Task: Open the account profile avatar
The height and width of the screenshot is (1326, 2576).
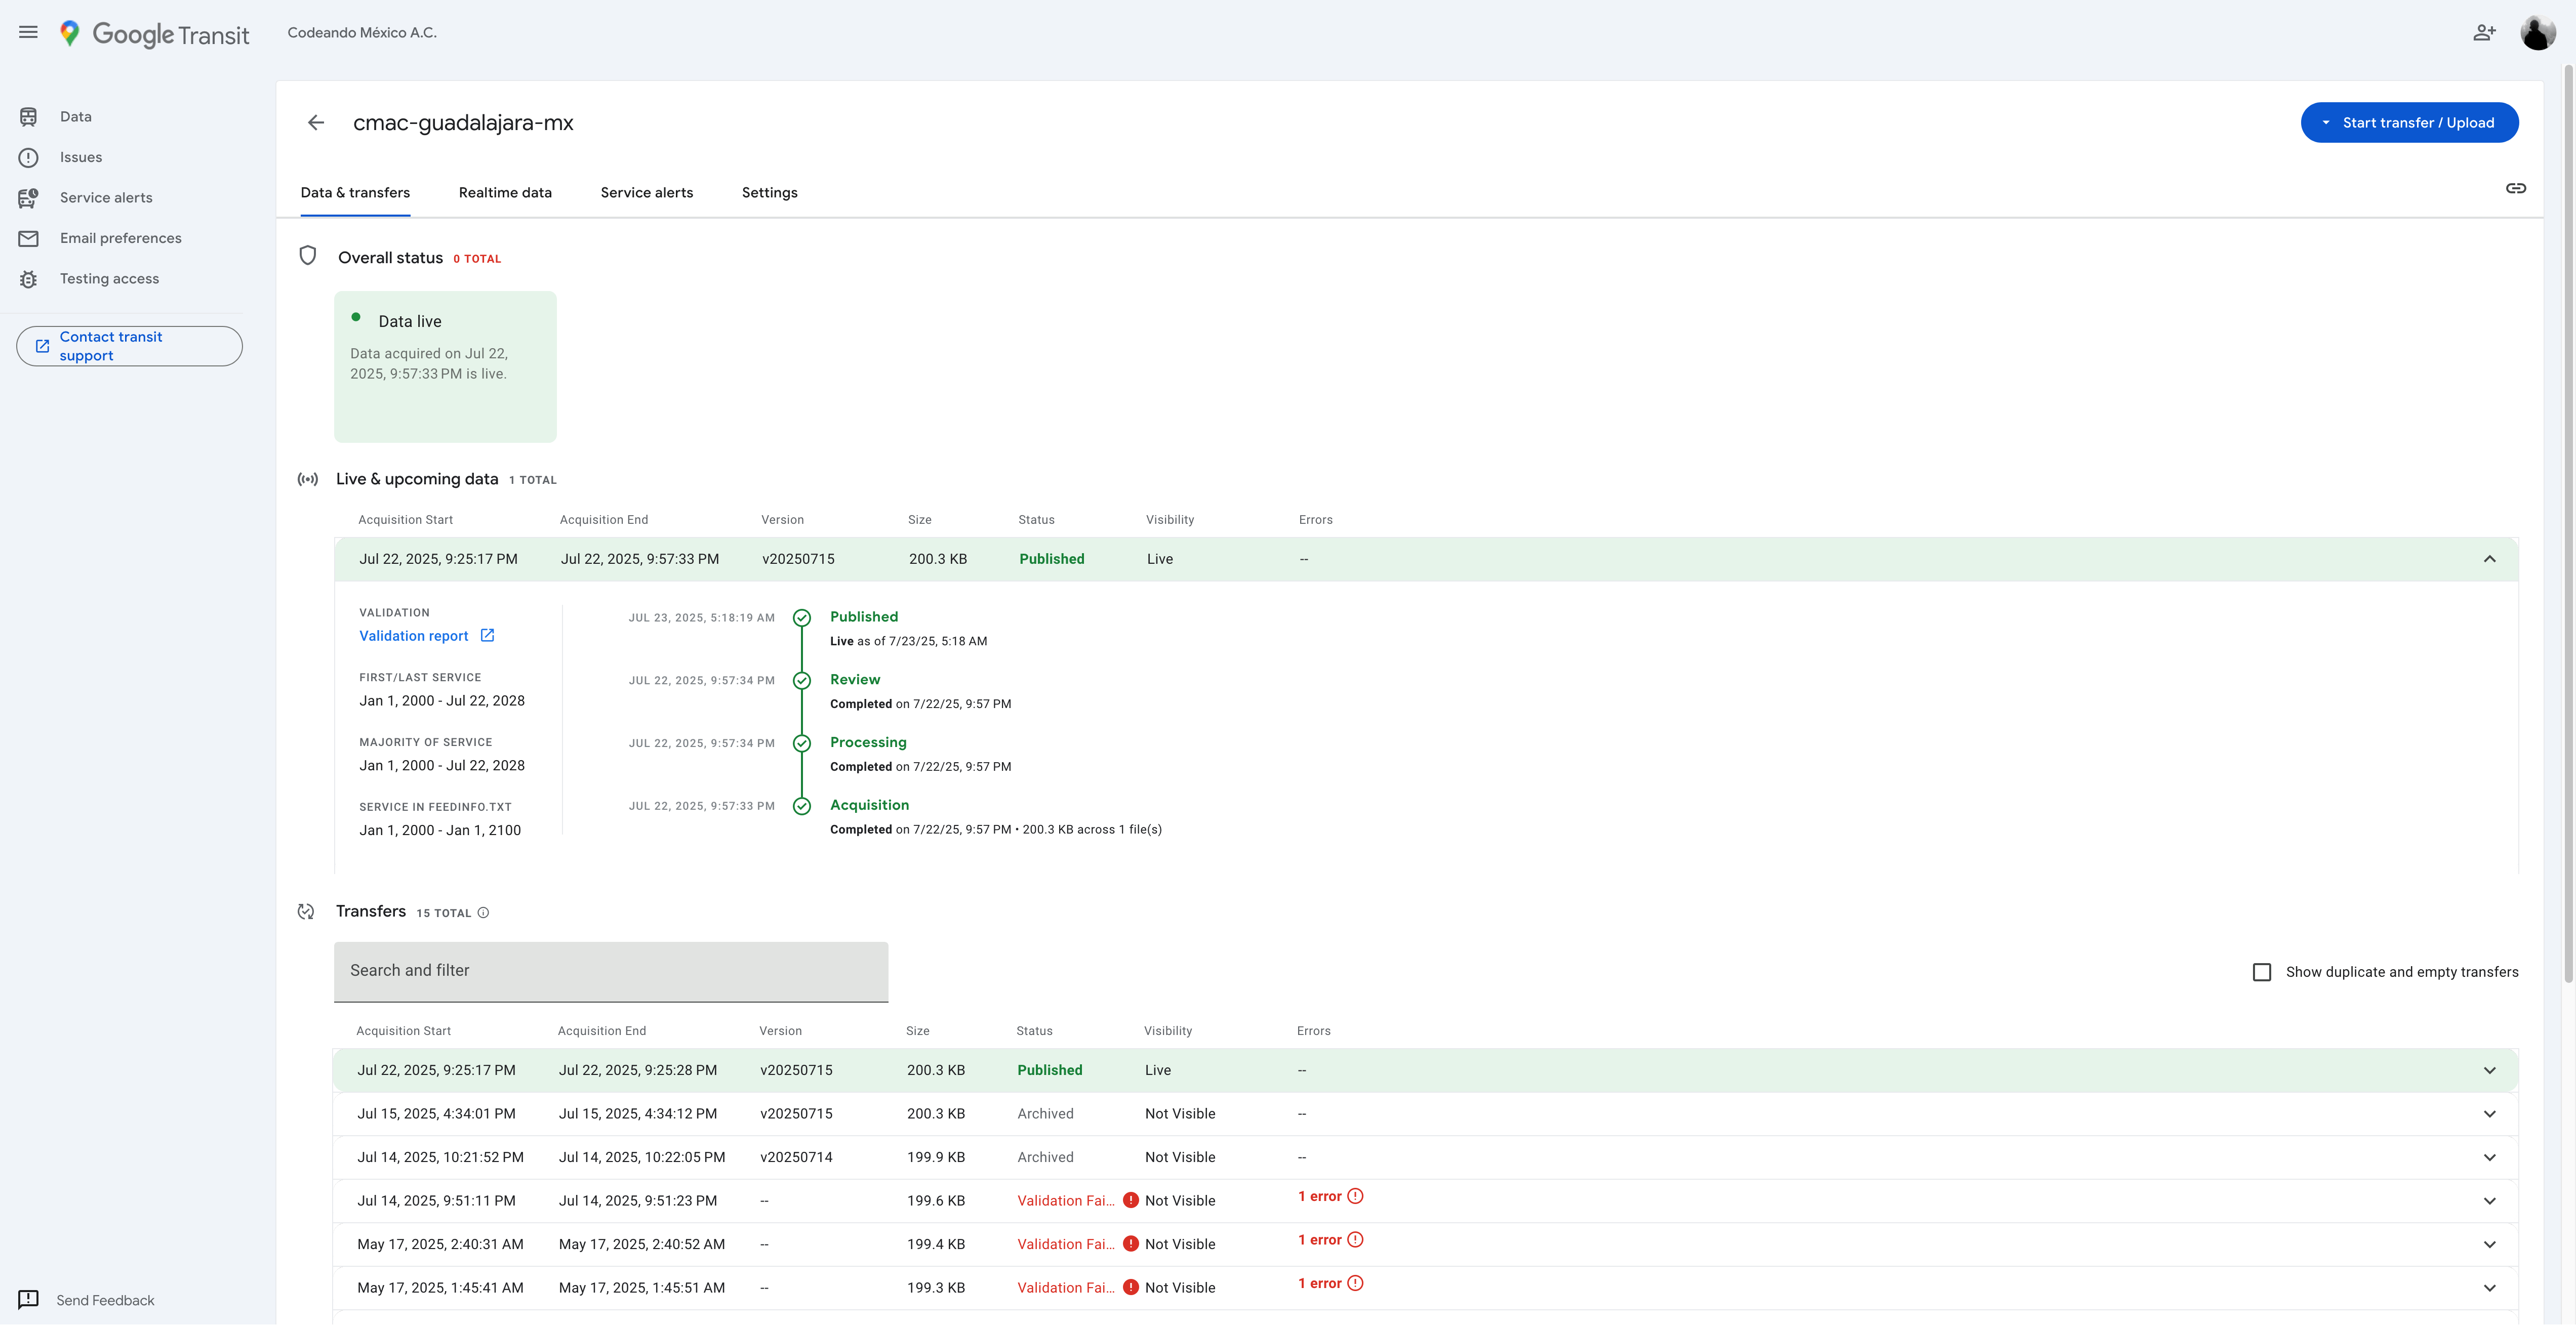Action: tap(2537, 33)
